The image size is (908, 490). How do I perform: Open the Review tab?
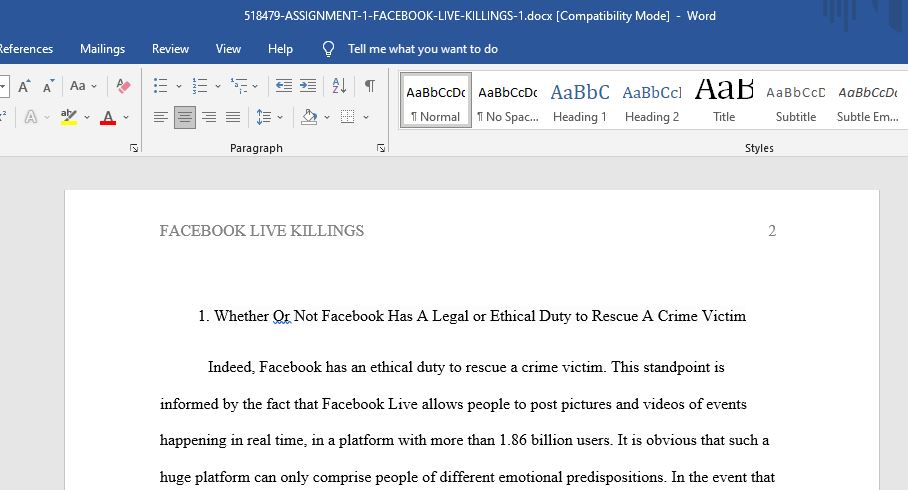coord(170,49)
